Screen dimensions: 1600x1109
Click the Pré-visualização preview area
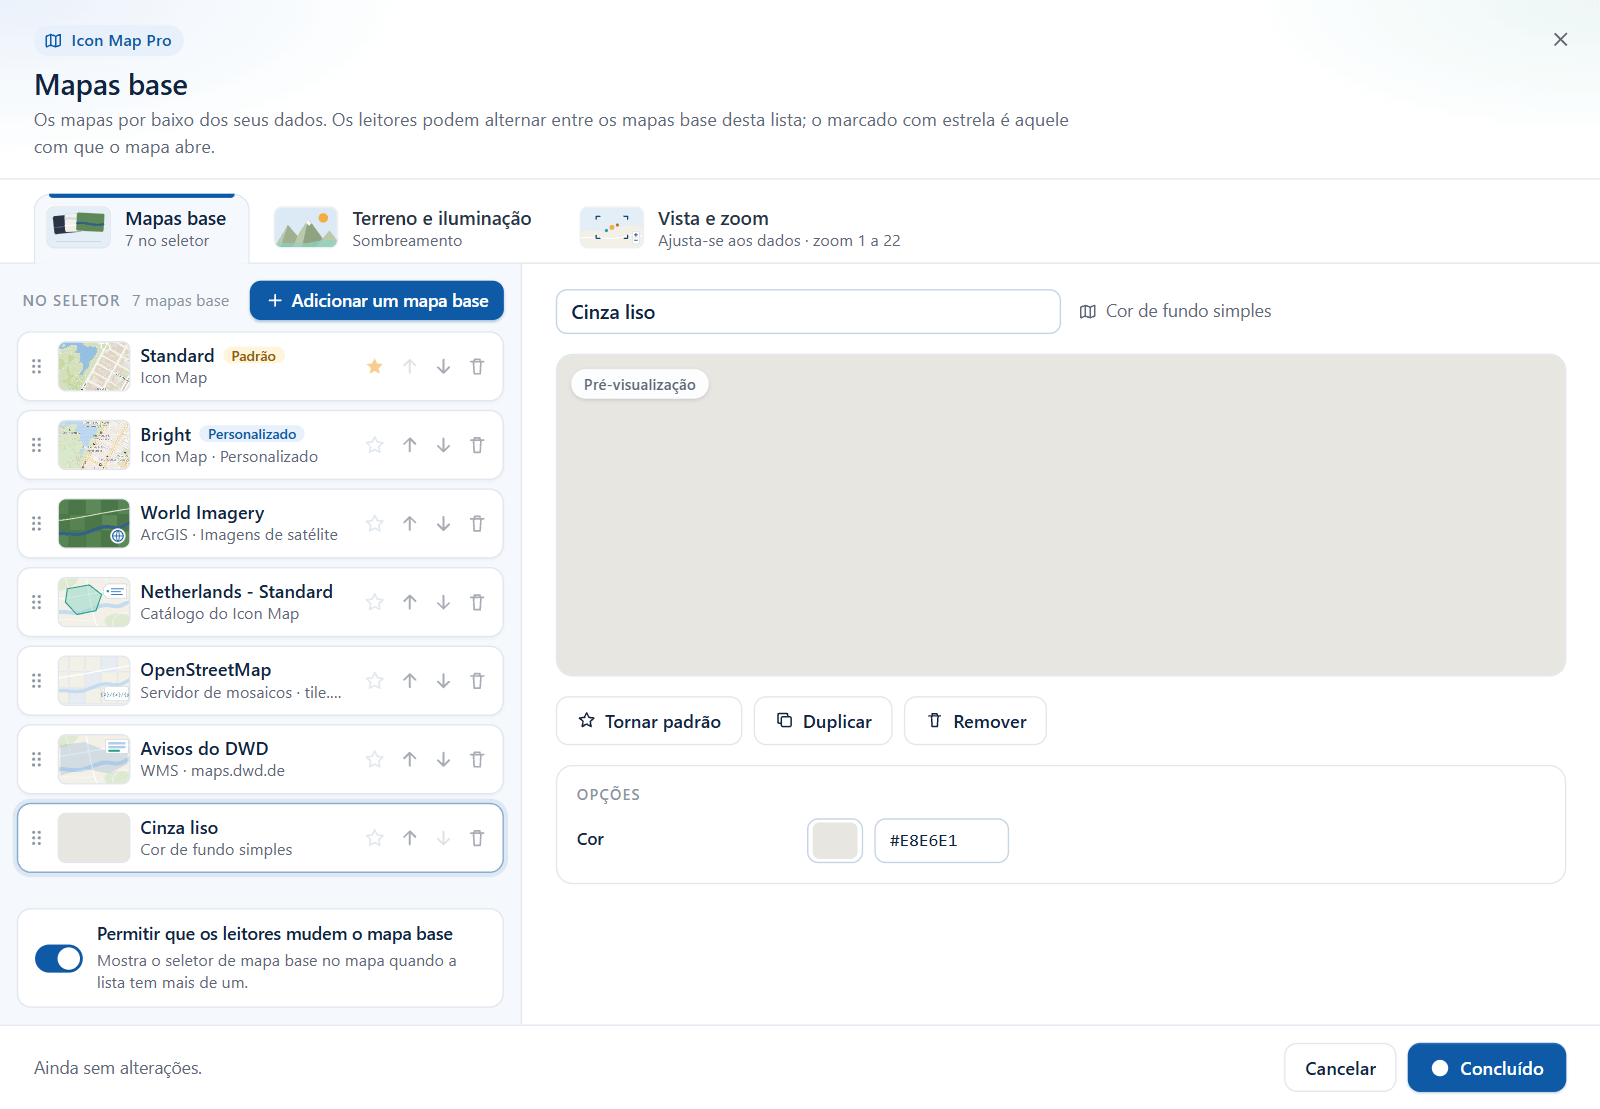pyautogui.click(x=1061, y=515)
